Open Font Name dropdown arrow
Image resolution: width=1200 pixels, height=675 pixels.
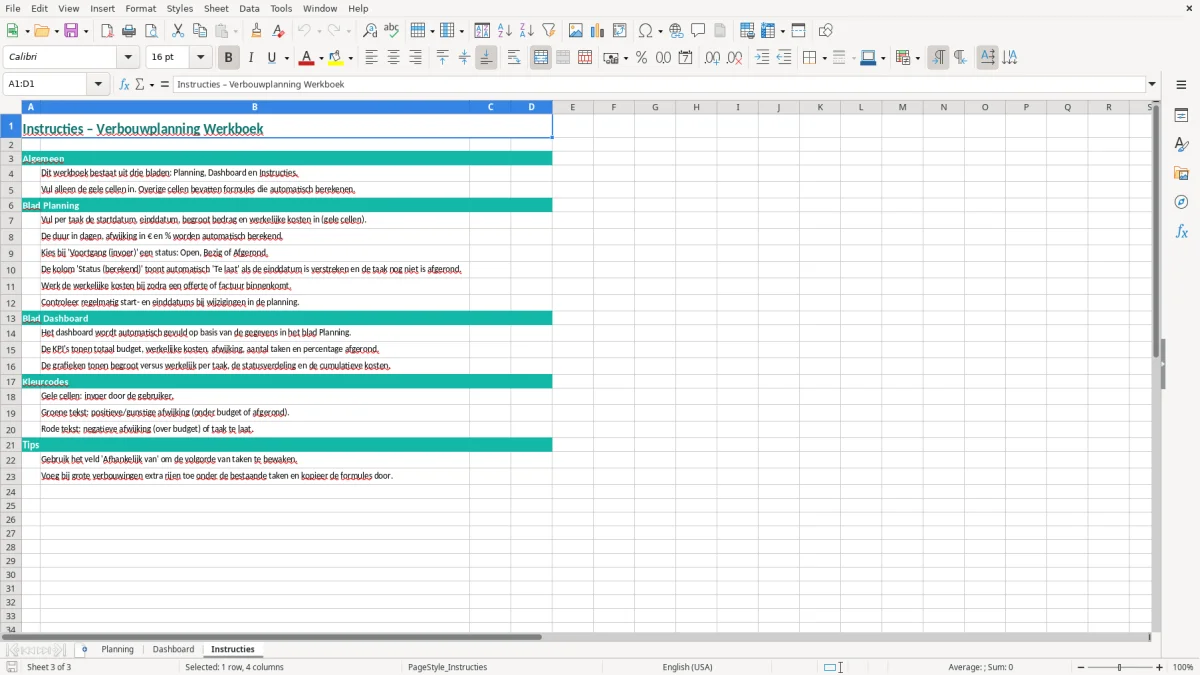coord(128,58)
